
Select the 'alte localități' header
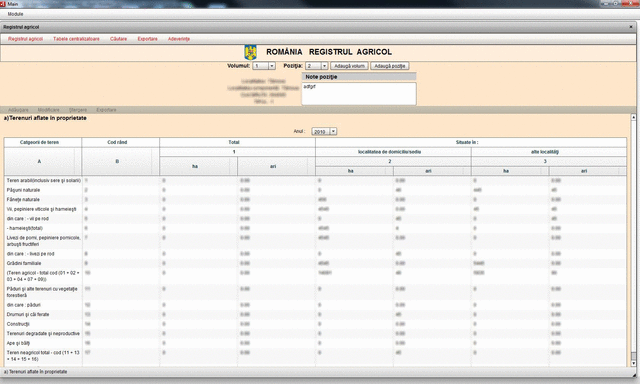pyautogui.click(x=549, y=152)
